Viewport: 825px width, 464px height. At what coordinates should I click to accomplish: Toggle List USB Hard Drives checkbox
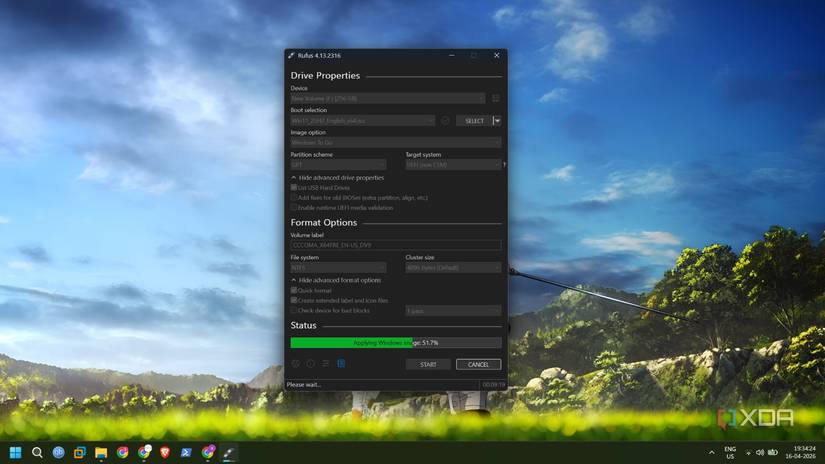(x=294, y=187)
